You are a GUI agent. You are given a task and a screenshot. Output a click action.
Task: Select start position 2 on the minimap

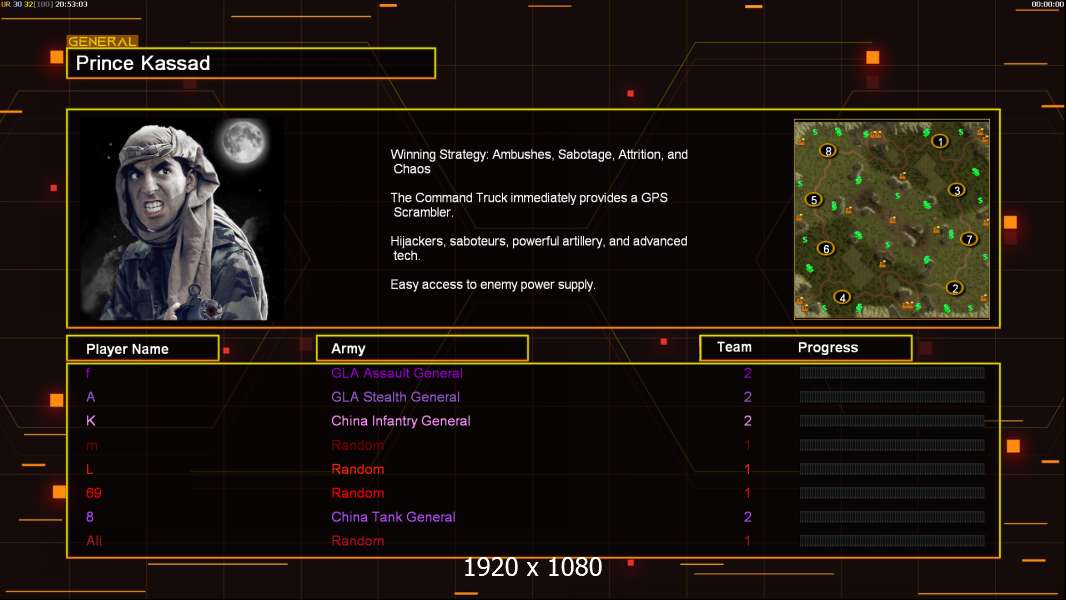click(955, 288)
